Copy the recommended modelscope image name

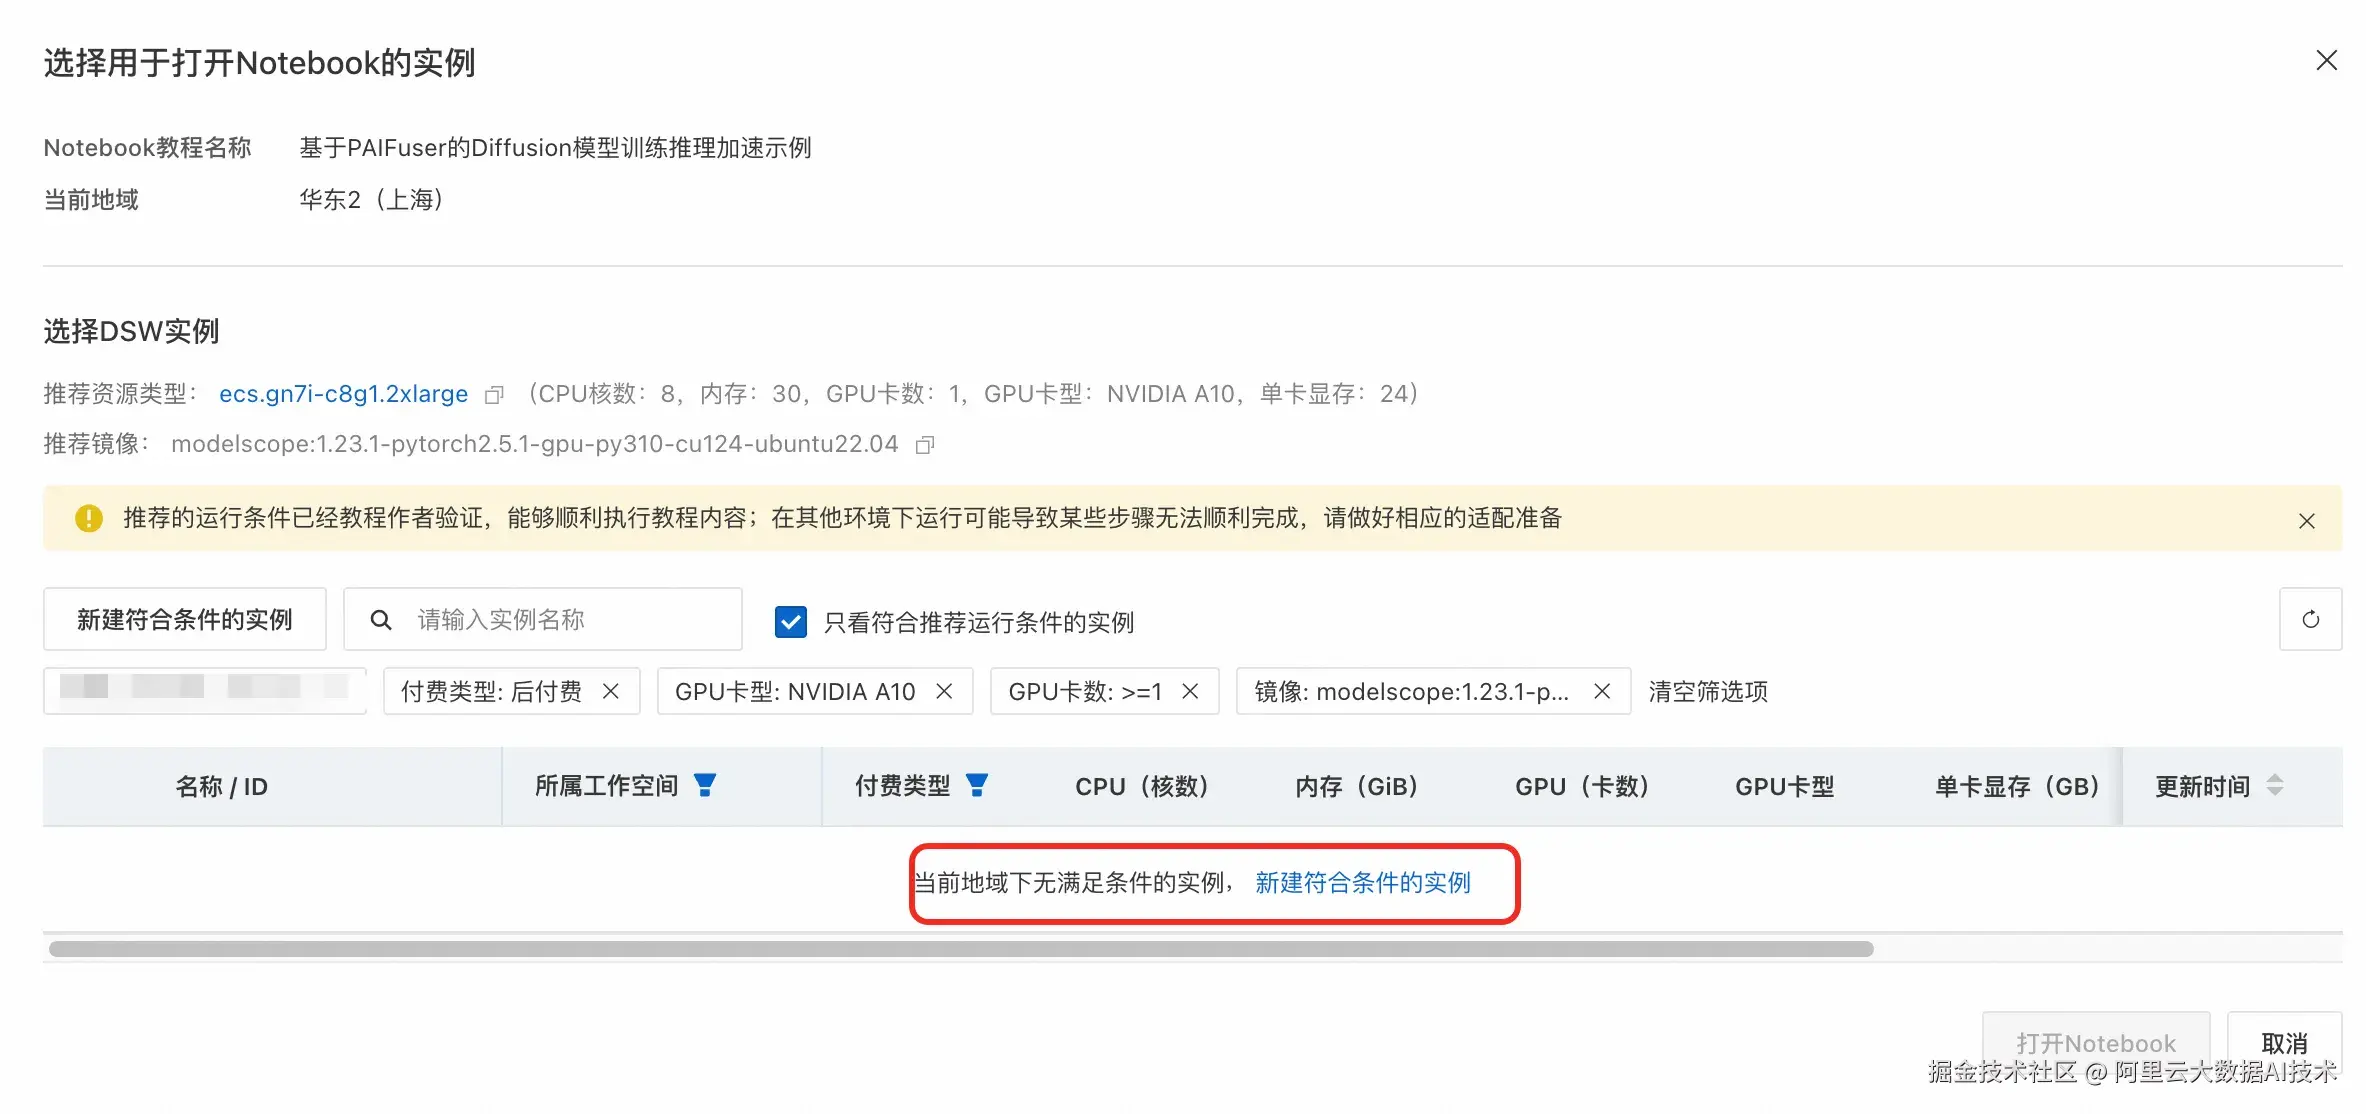(925, 445)
